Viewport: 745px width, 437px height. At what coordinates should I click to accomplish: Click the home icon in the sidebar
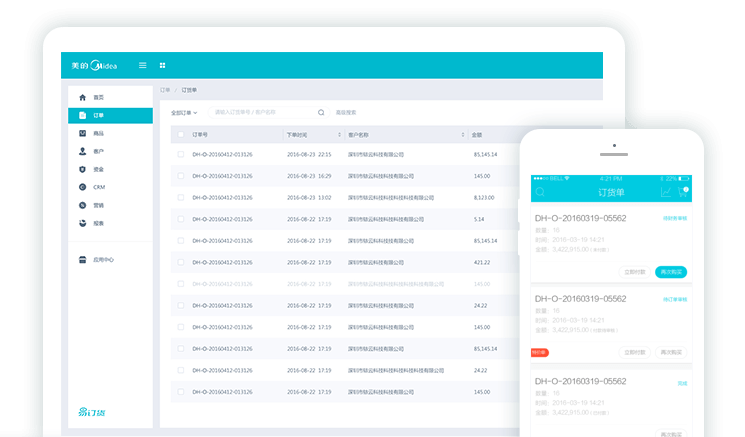coord(82,97)
